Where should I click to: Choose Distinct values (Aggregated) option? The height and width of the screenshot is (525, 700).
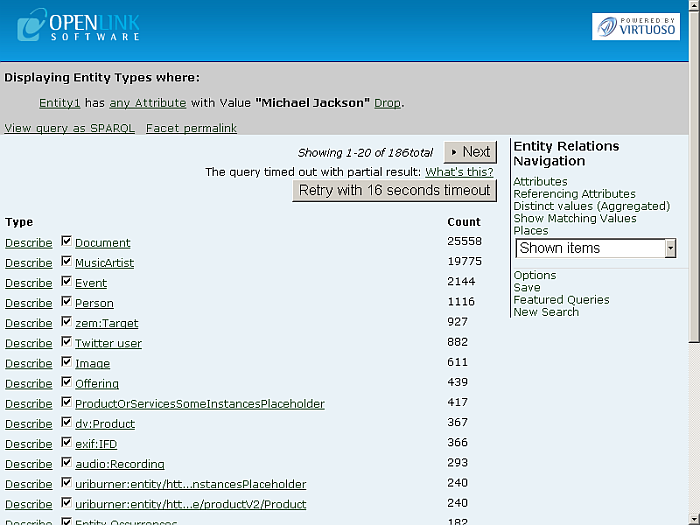click(x=591, y=206)
